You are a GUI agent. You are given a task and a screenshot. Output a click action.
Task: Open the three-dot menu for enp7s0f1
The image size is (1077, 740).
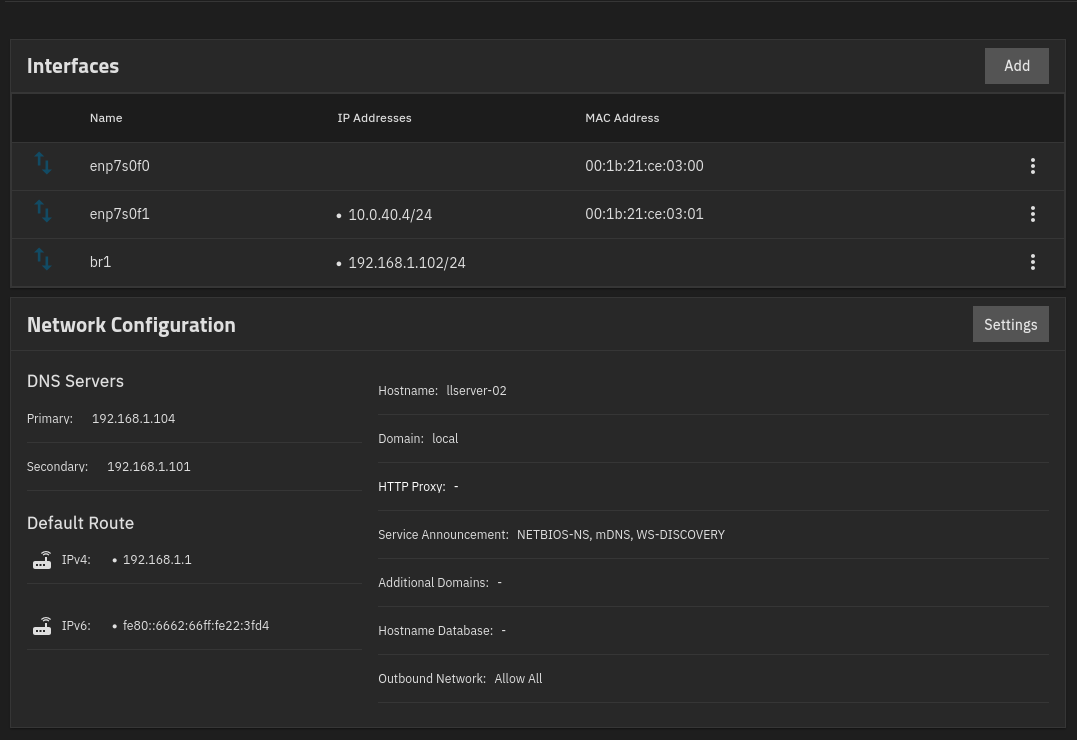point(1033,214)
